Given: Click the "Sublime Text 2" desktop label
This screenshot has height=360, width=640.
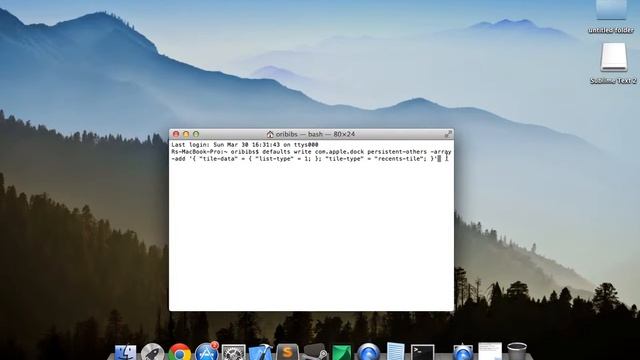Looking at the screenshot, I should coord(613,81).
